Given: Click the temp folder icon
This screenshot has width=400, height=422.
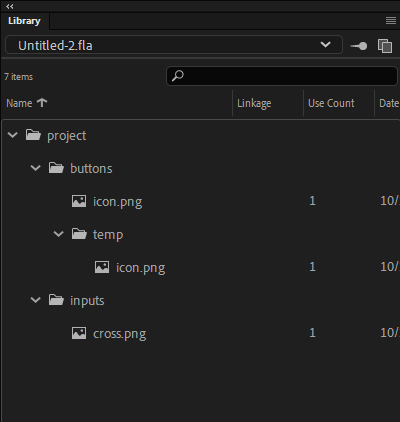Looking at the screenshot, I should tap(79, 234).
